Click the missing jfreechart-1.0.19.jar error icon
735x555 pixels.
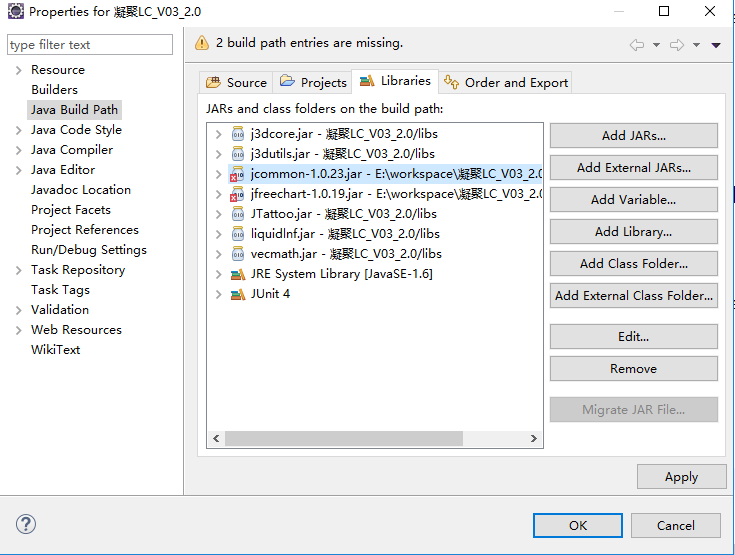coord(237,194)
